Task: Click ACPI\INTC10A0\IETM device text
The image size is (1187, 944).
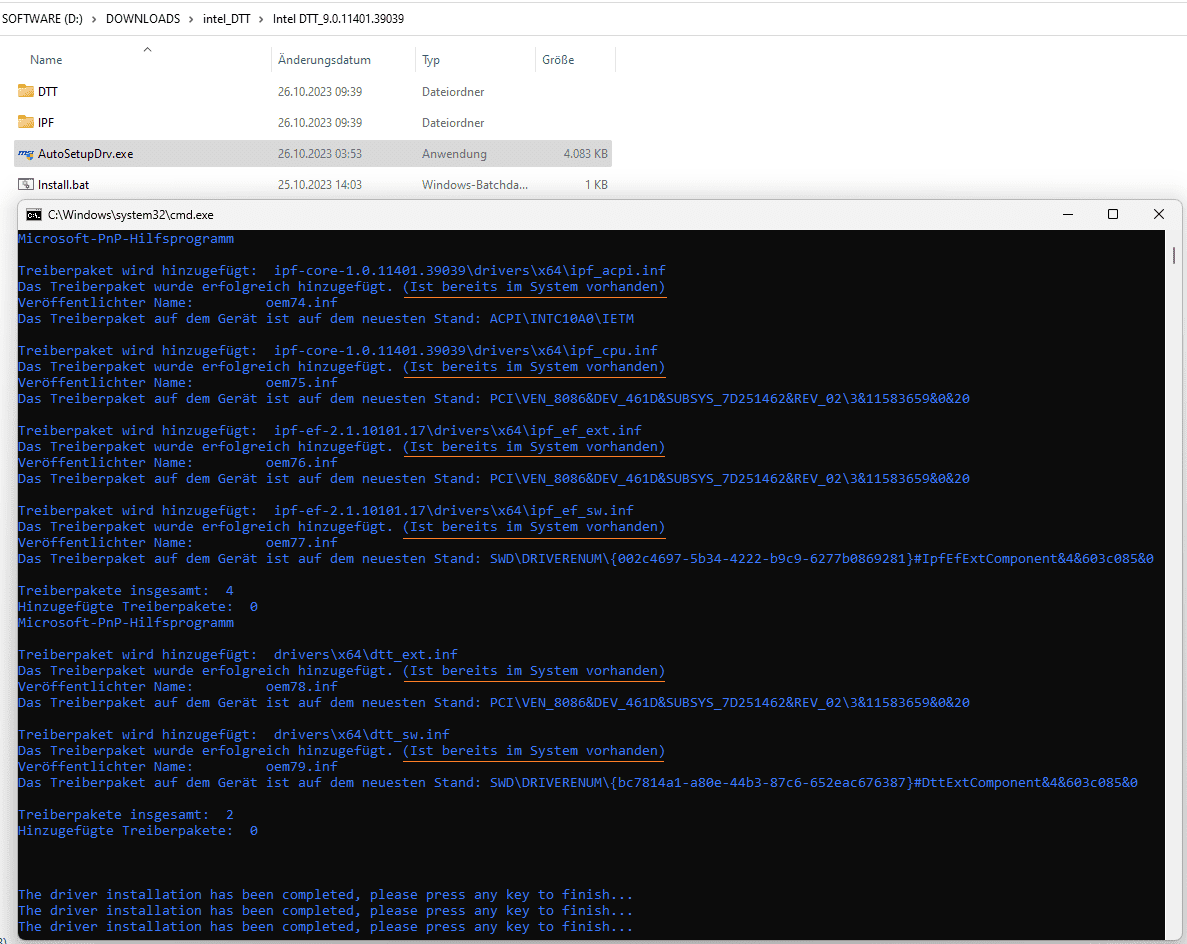Action: pyautogui.click(x=562, y=319)
